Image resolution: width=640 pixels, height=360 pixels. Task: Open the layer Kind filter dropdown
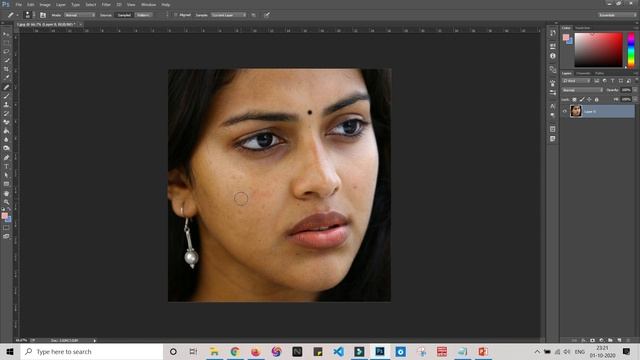click(x=576, y=81)
